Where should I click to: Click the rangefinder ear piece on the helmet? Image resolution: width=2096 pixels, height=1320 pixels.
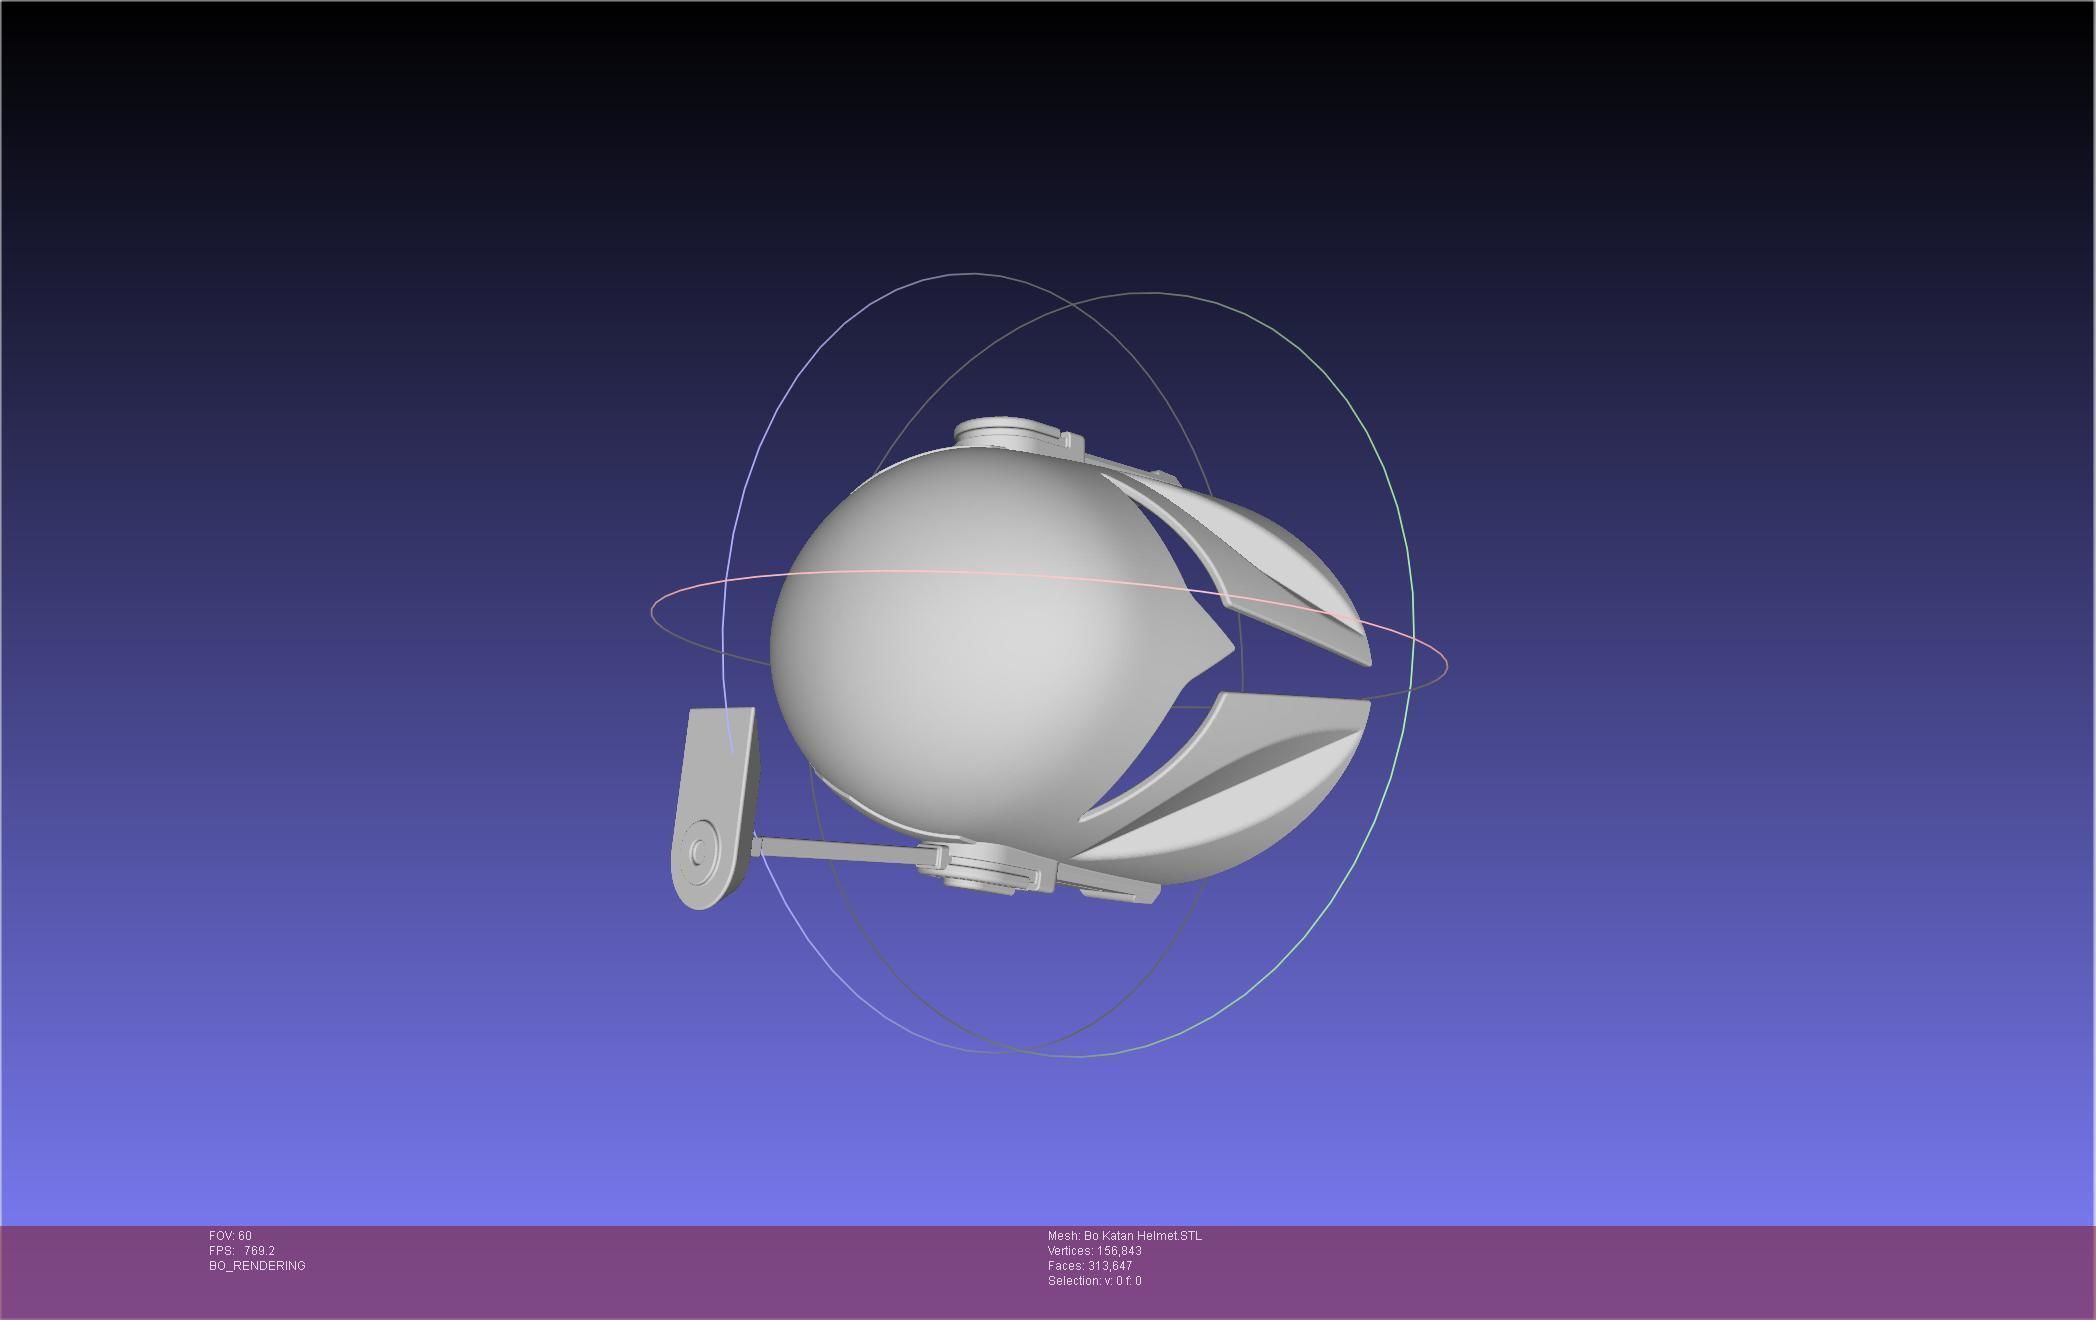click(x=716, y=808)
